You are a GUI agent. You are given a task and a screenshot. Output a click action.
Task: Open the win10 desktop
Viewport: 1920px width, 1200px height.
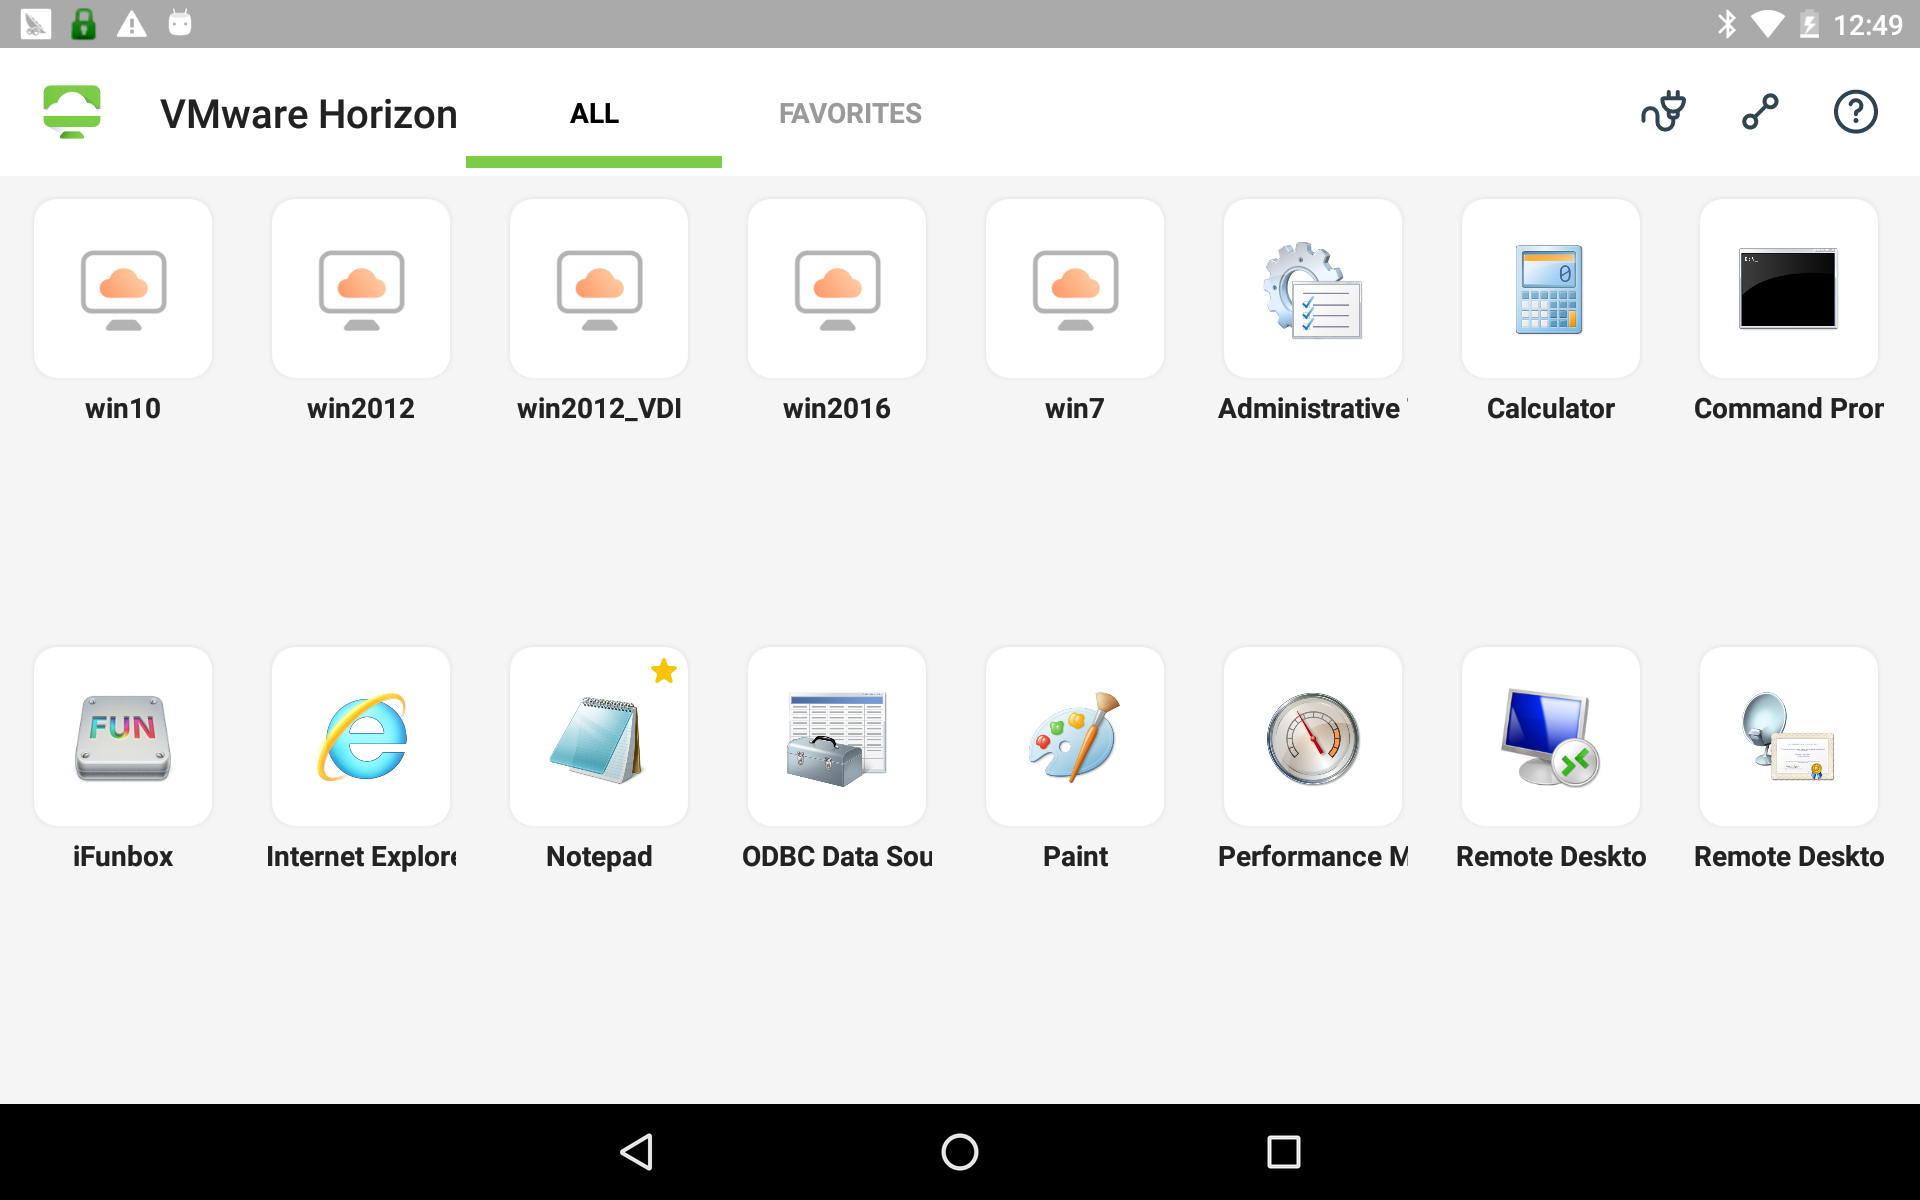(123, 289)
